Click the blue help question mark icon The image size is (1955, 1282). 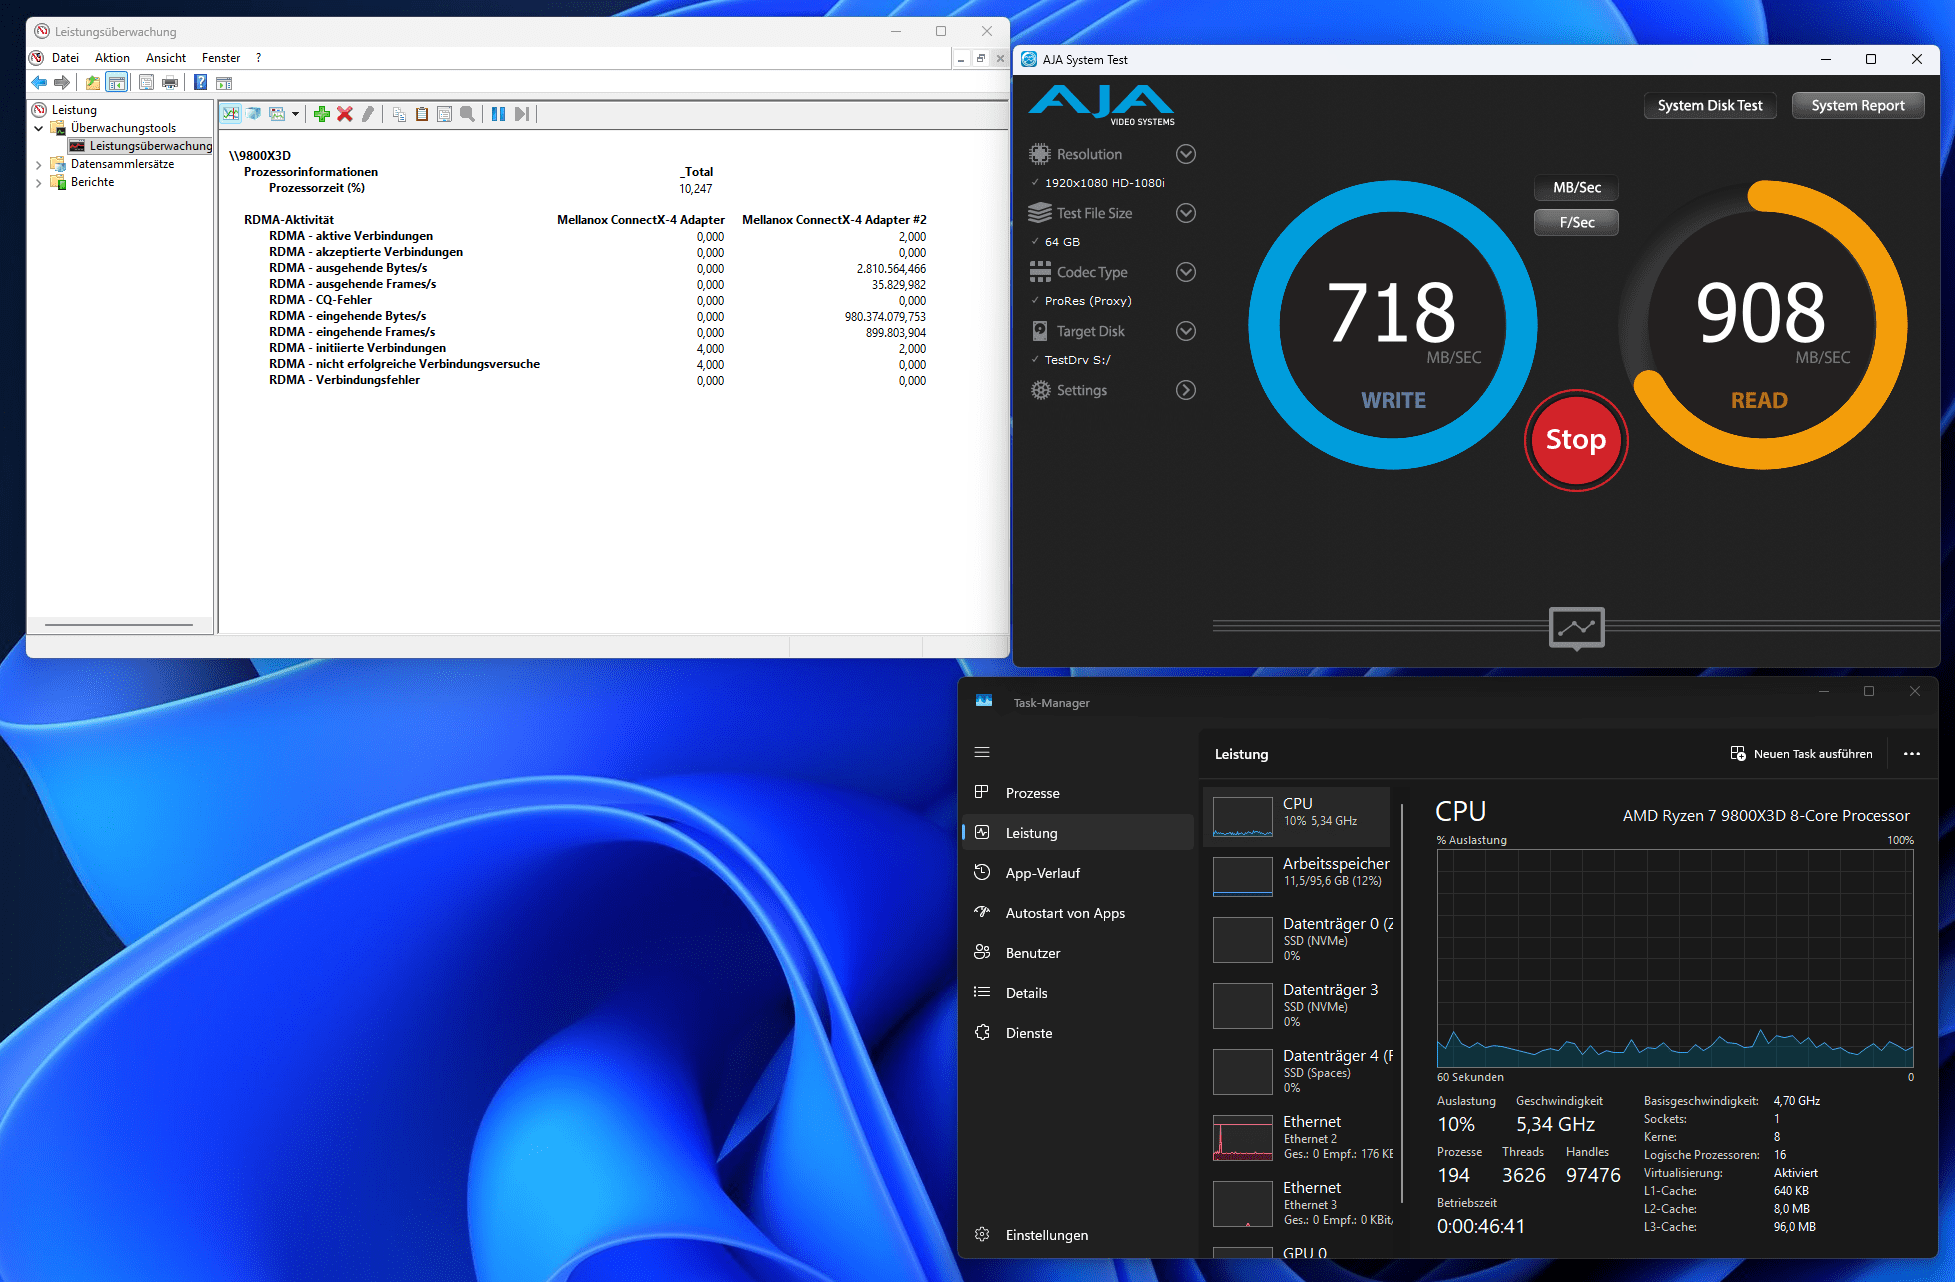(201, 83)
